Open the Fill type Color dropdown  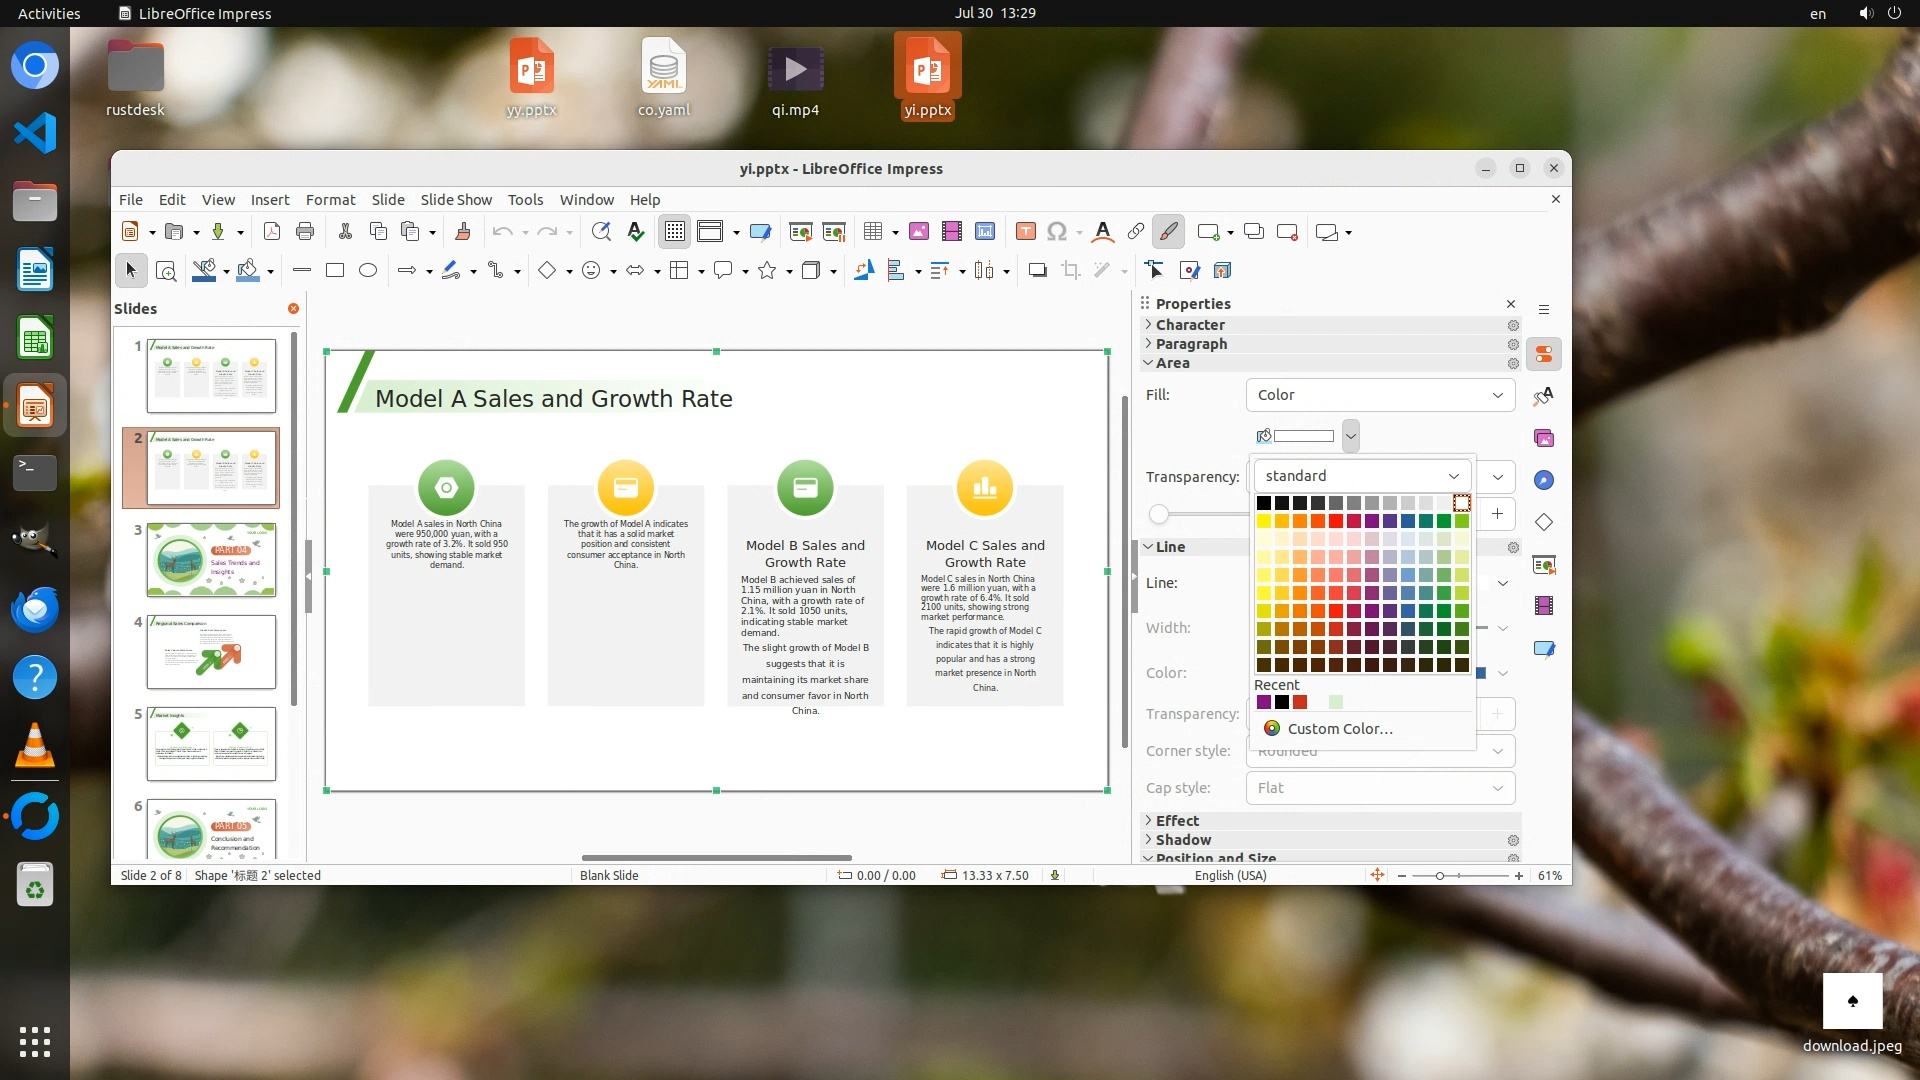(1380, 395)
